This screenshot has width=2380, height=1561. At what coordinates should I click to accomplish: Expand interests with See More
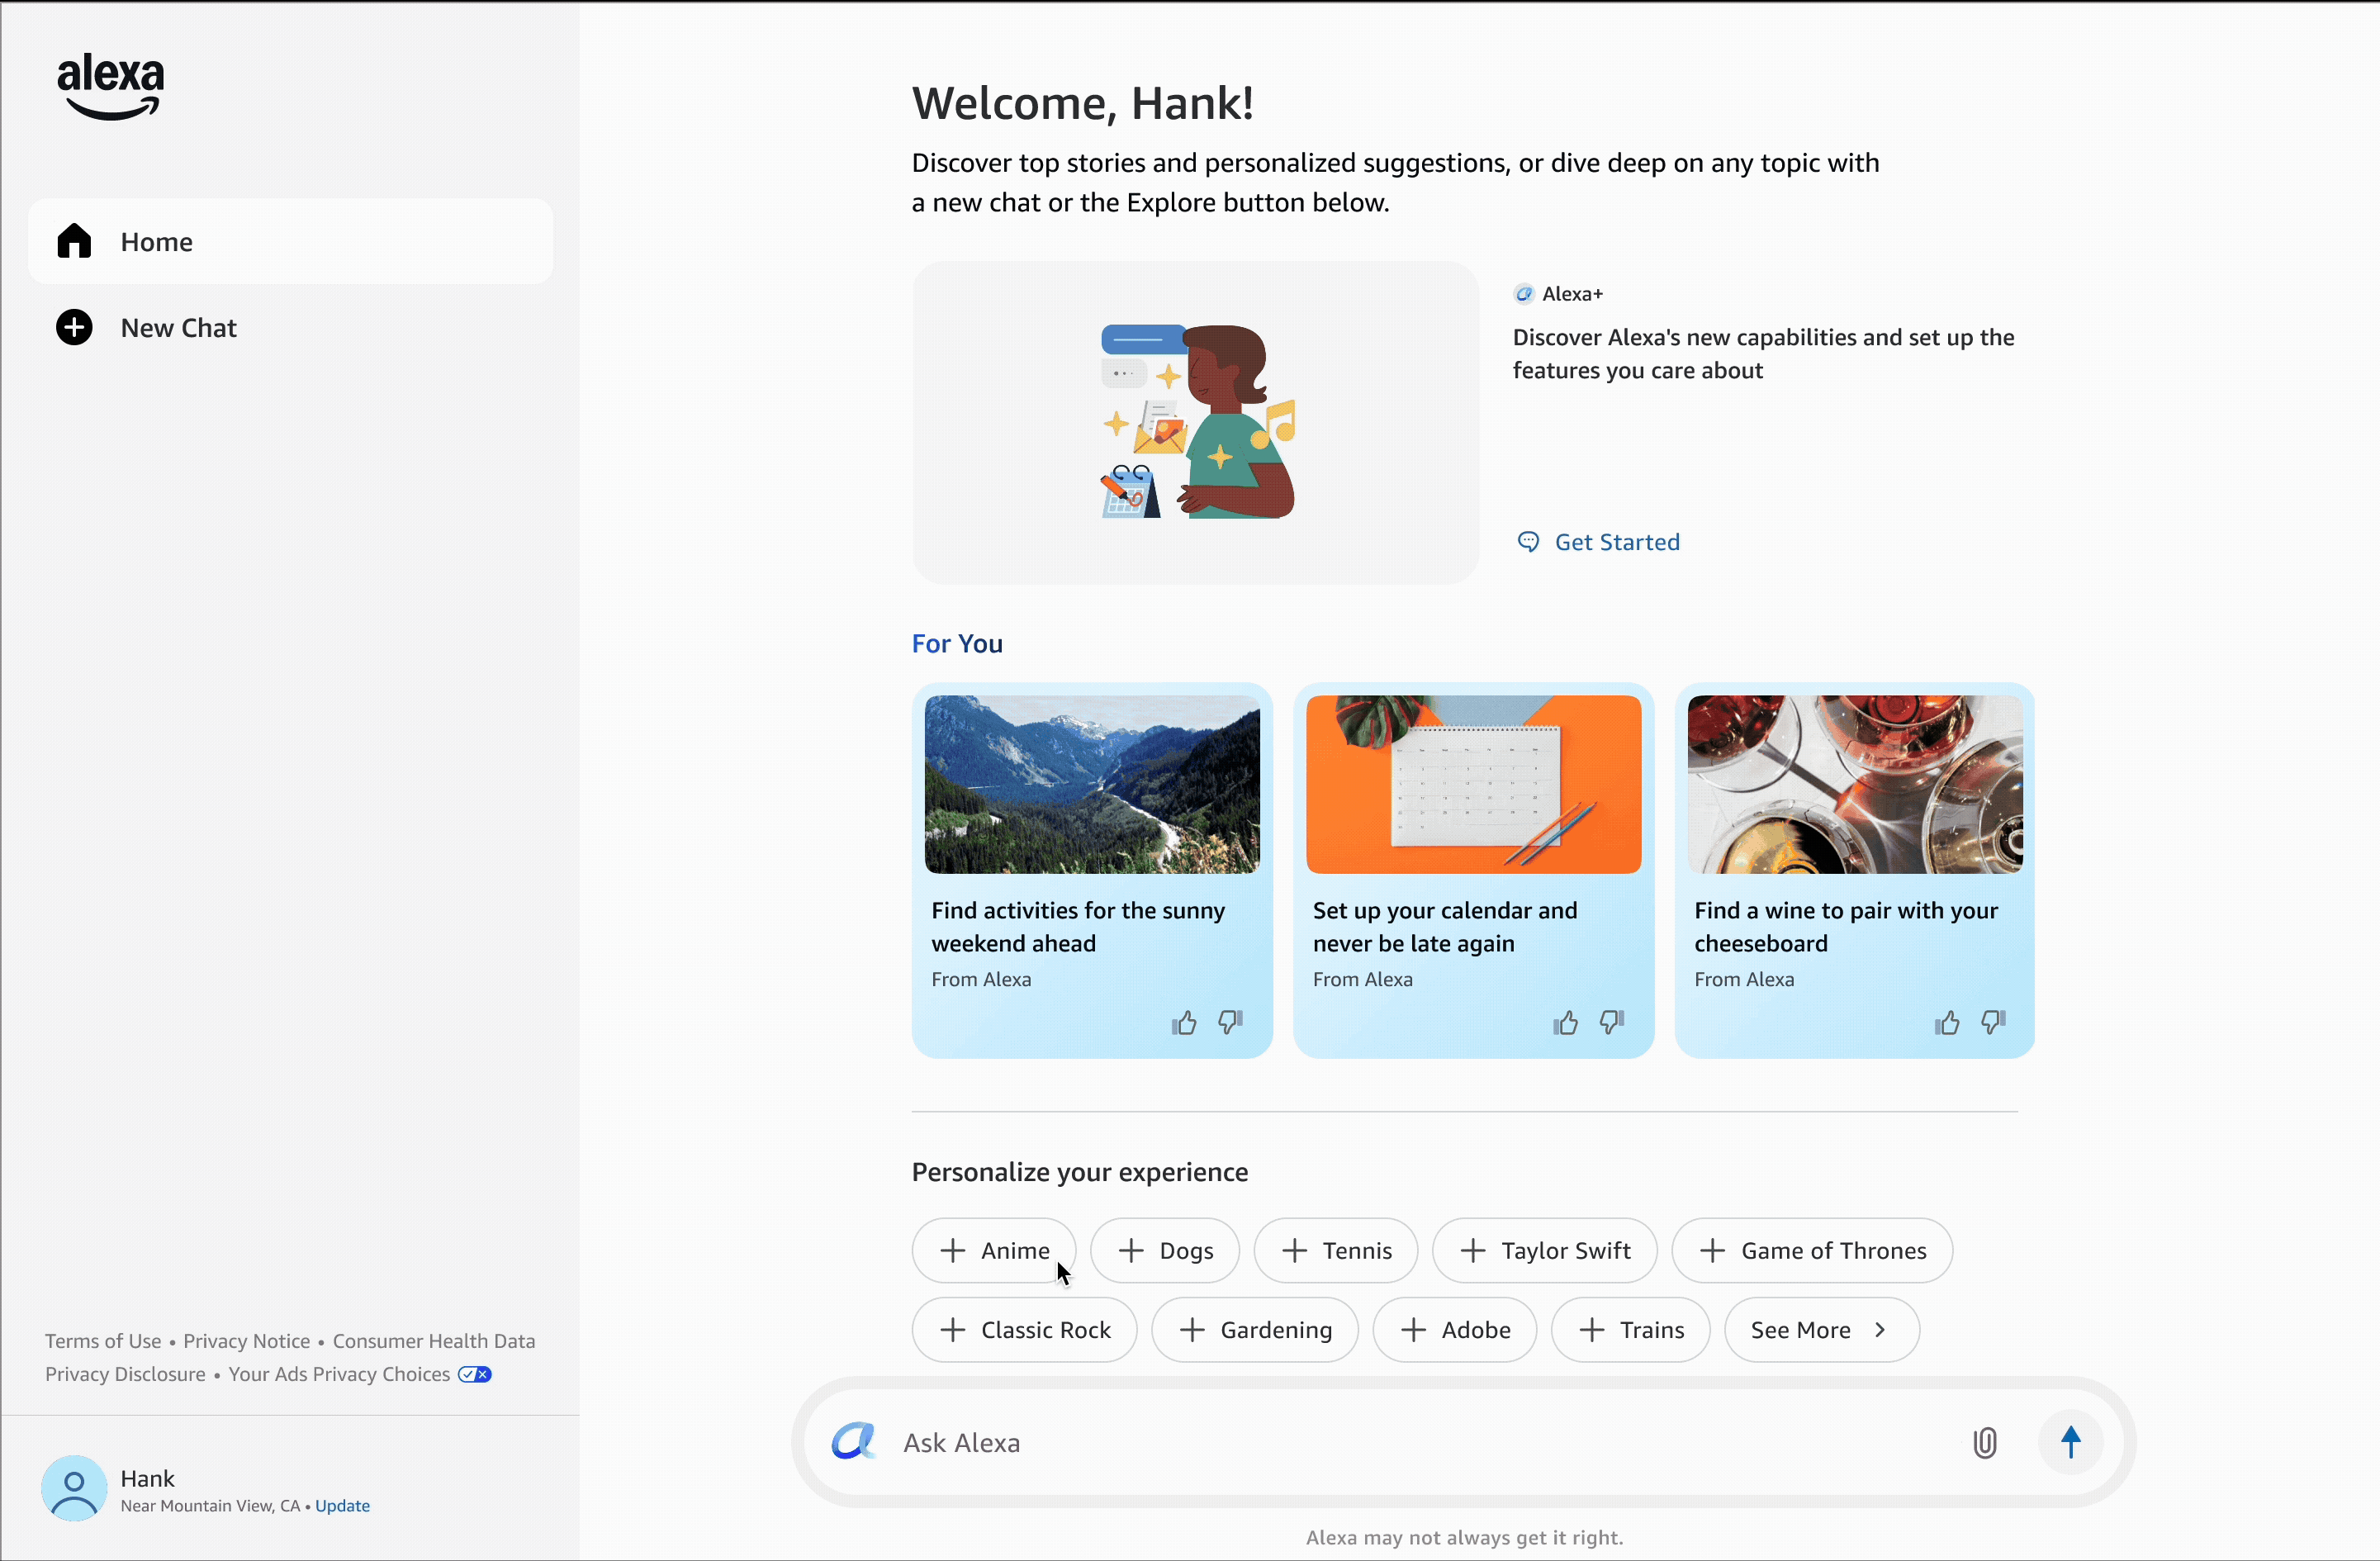coord(1822,1330)
